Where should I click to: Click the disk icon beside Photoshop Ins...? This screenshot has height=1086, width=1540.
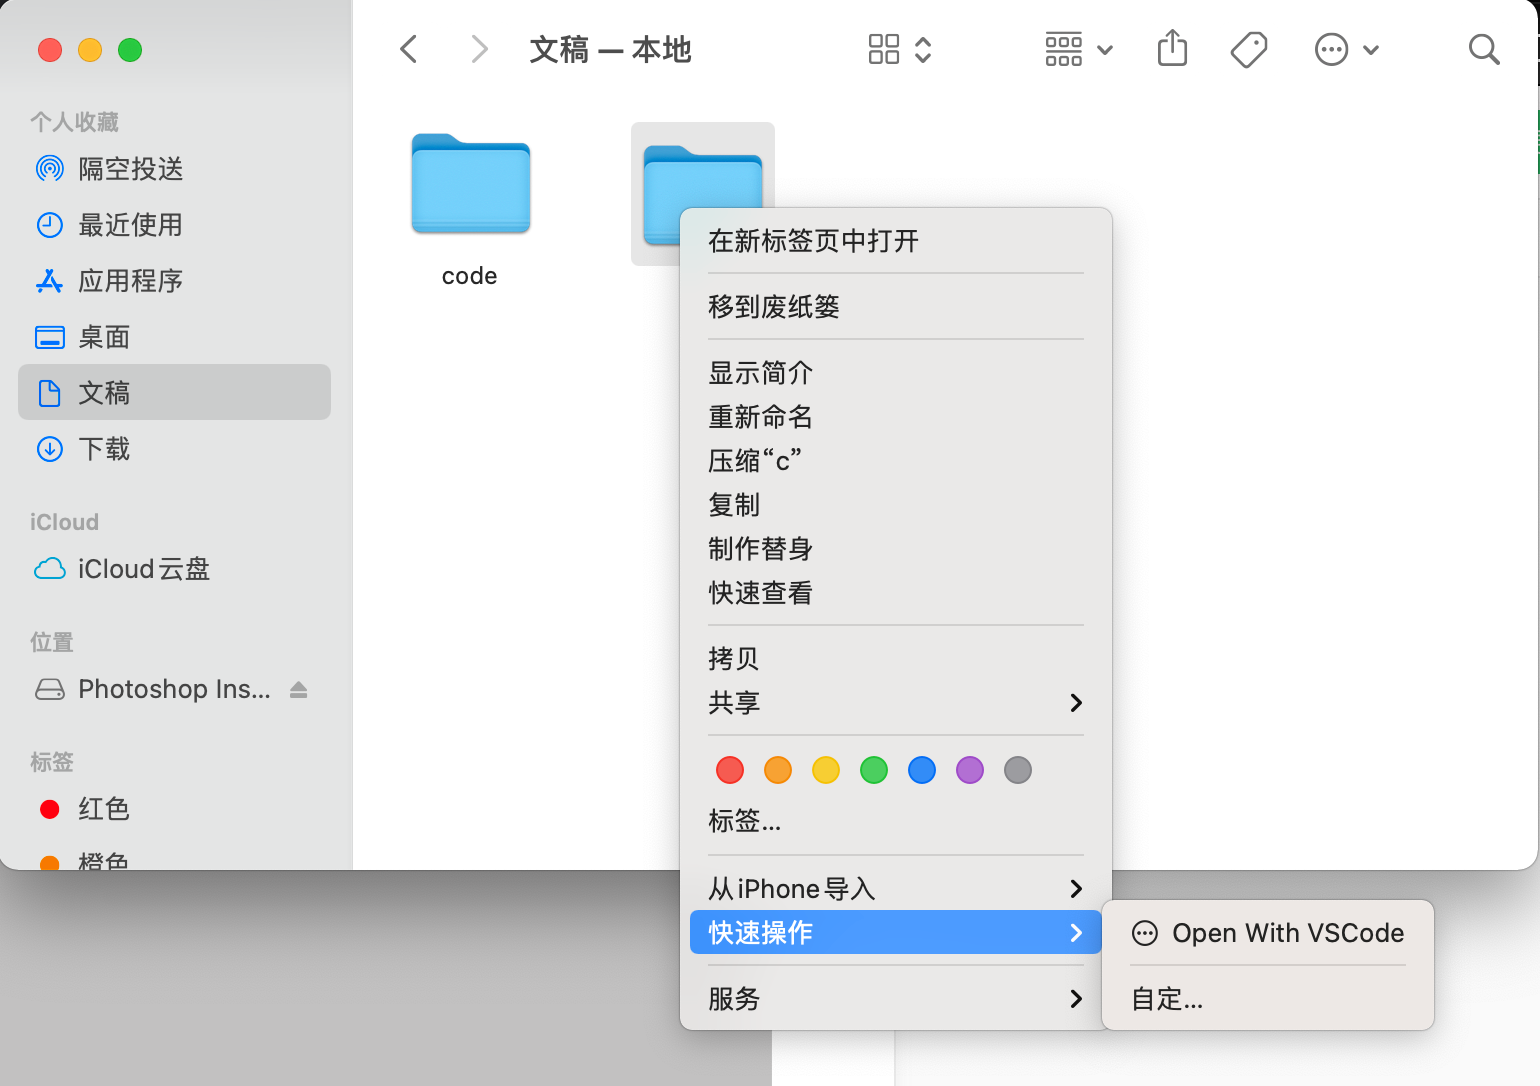[x=50, y=689]
